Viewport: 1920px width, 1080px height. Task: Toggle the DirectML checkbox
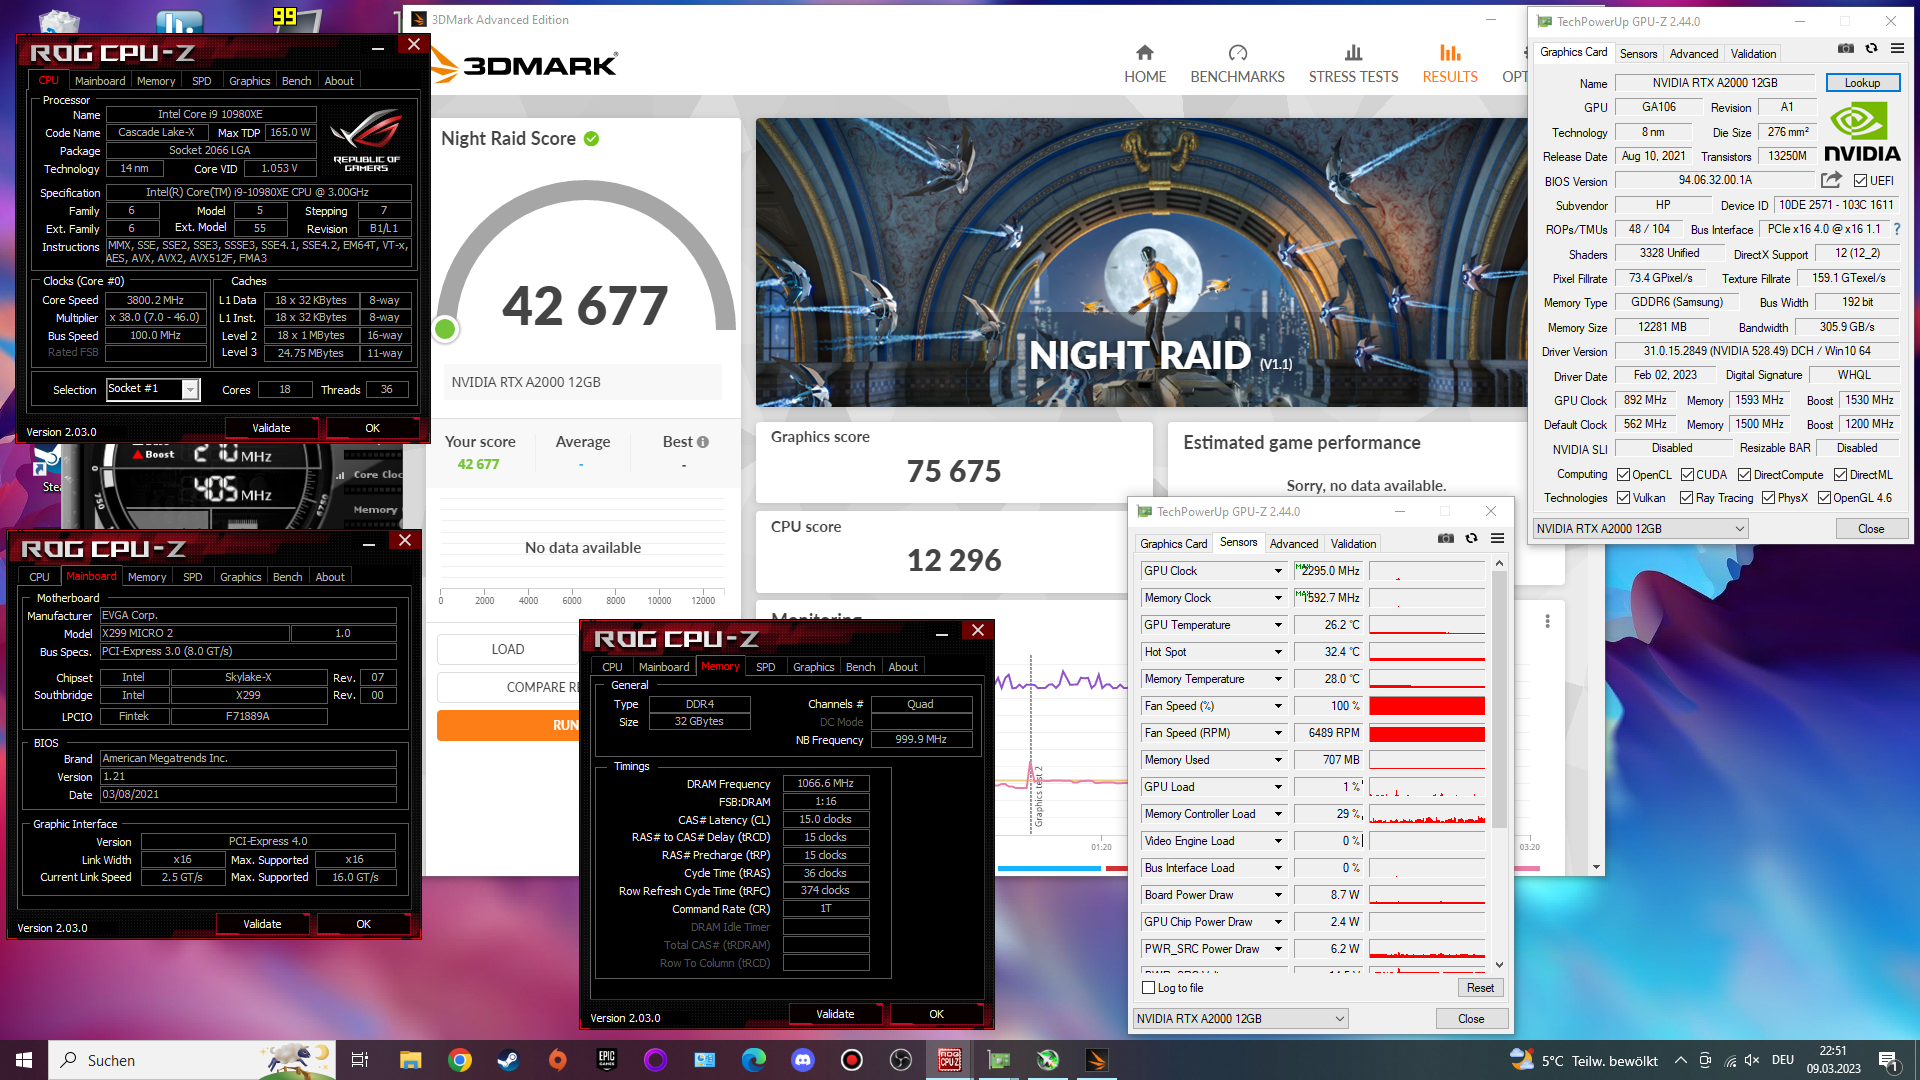[1840, 474]
